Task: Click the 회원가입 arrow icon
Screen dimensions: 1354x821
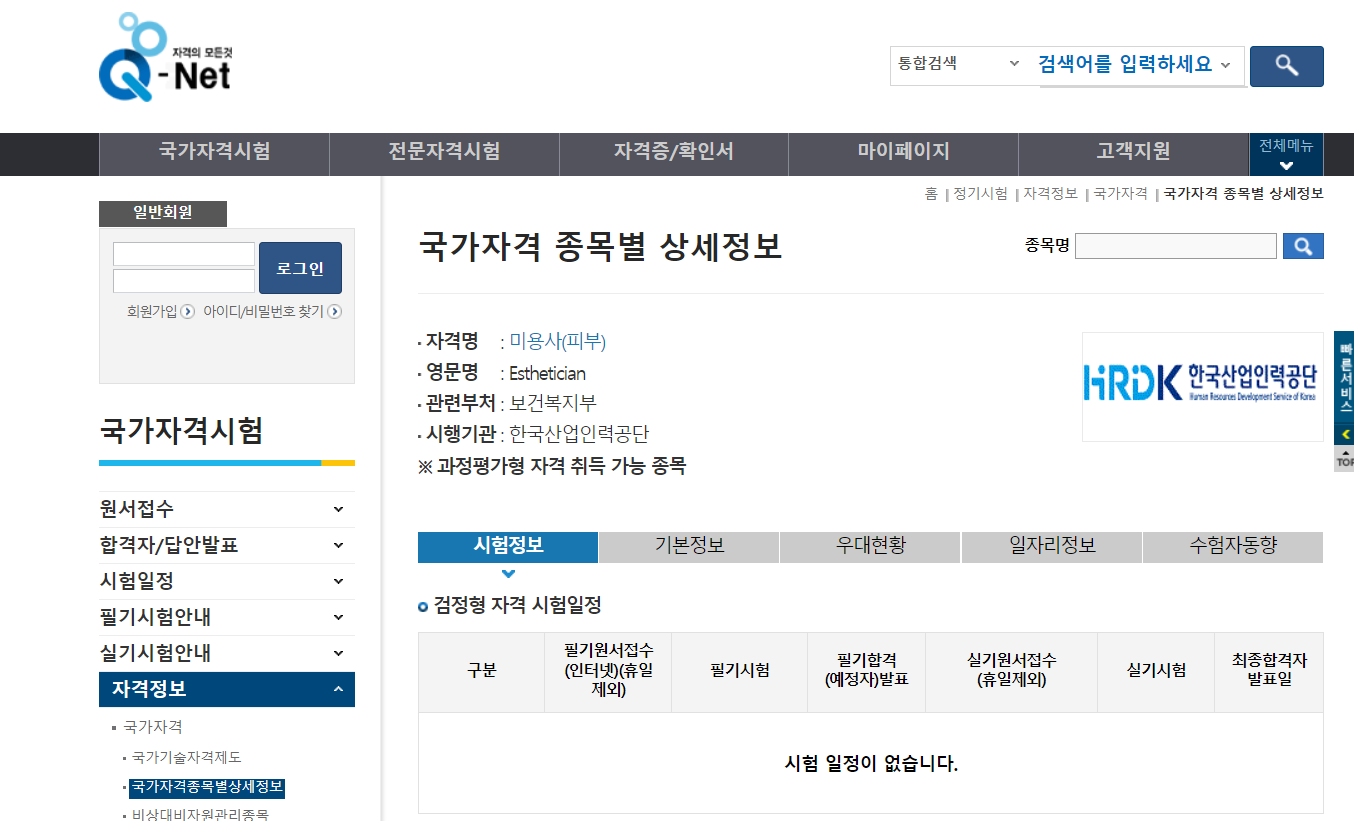Action: pos(186,311)
